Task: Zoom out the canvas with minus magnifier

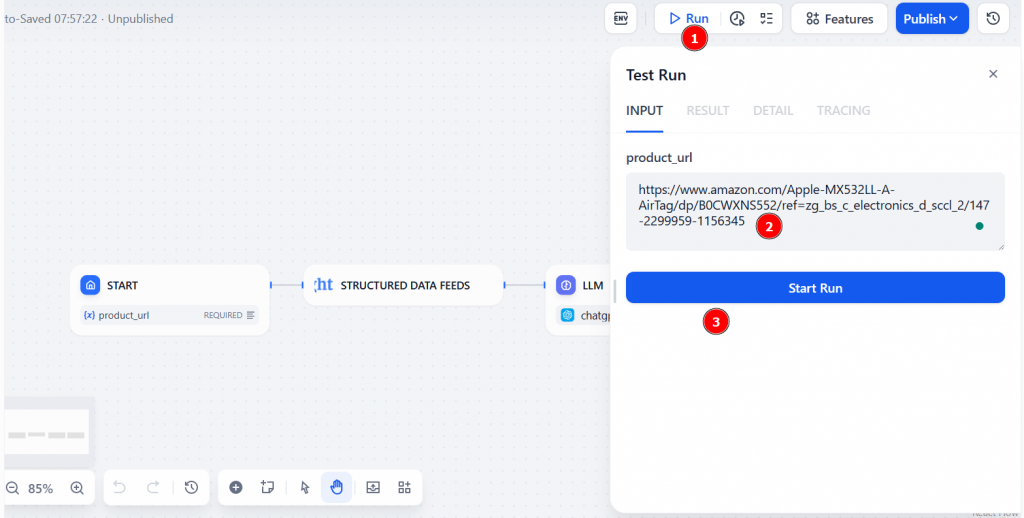Action: point(13,488)
